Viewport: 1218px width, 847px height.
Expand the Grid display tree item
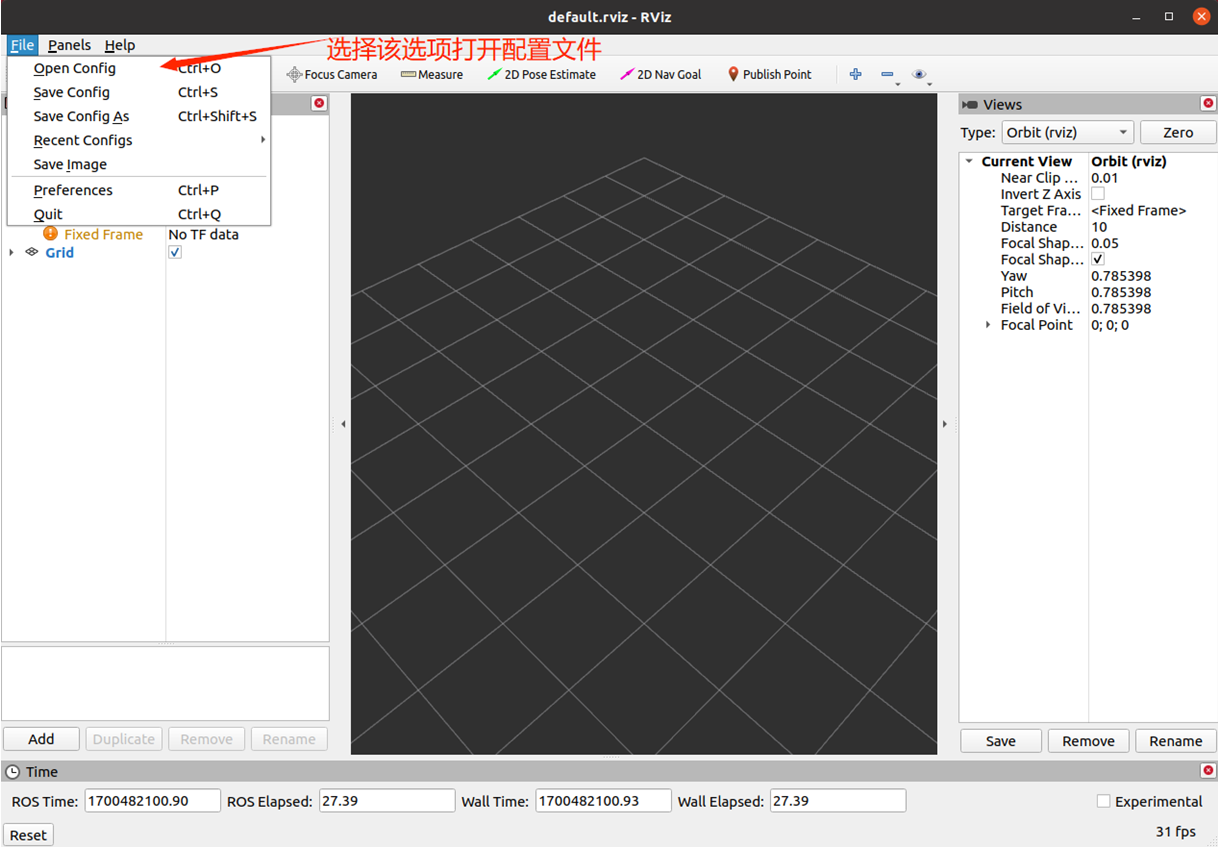click(12, 253)
